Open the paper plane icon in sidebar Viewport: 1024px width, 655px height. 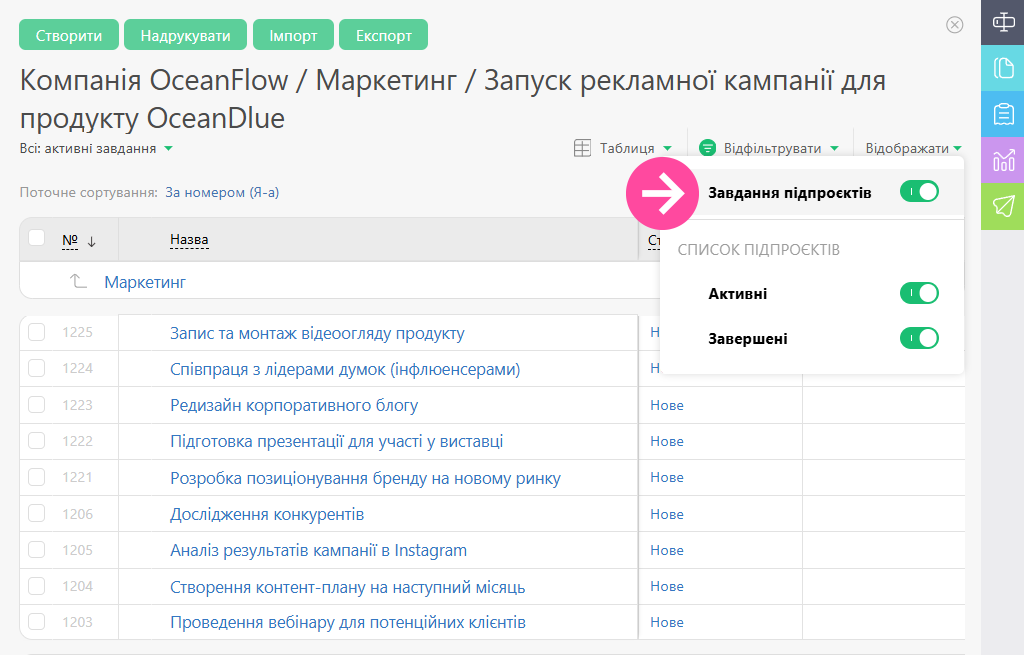[x=1003, y=206]
